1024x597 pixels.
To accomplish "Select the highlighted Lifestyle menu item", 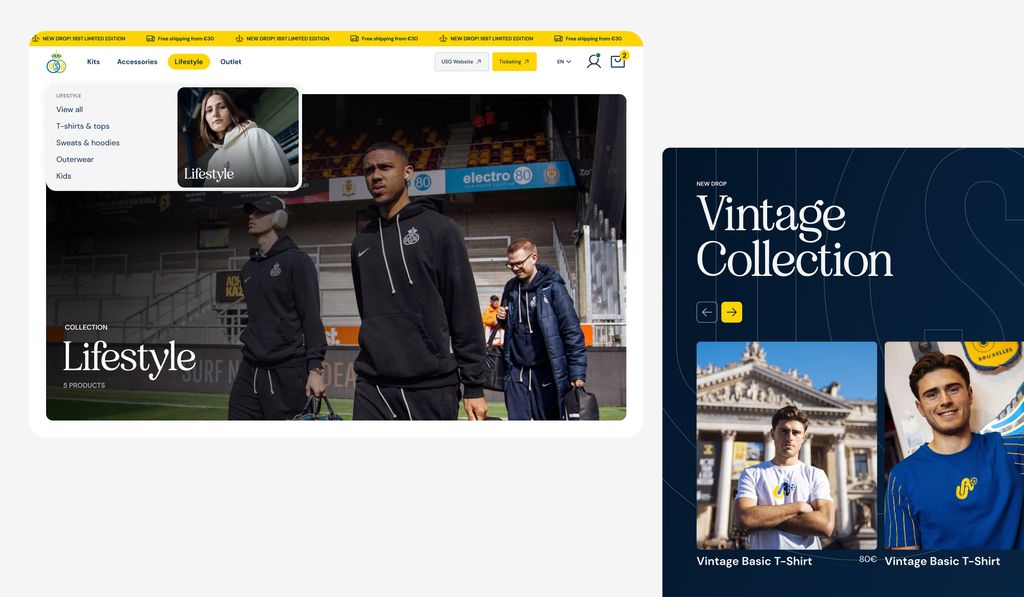I will point(189,62).
